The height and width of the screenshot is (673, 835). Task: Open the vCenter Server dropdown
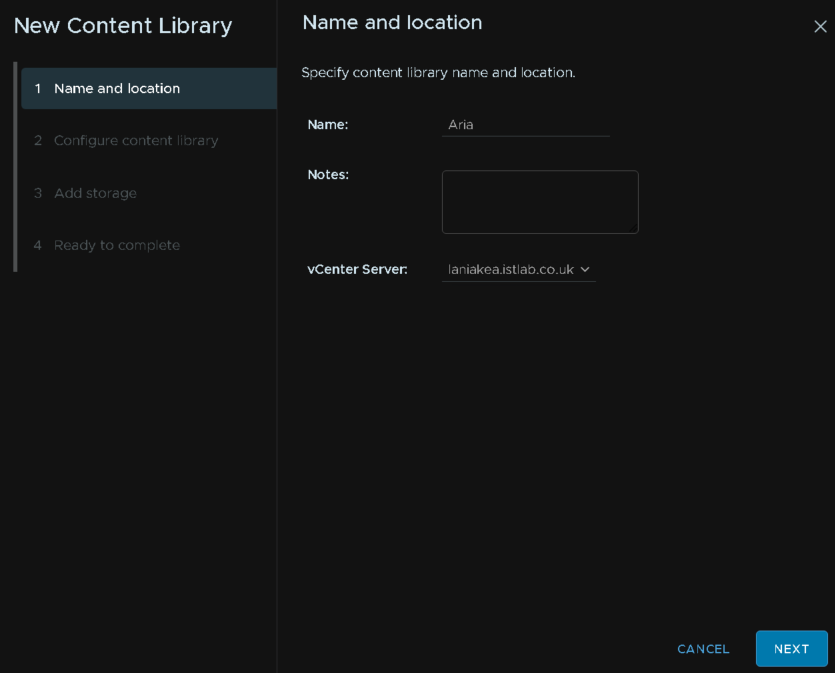[519, 270]
